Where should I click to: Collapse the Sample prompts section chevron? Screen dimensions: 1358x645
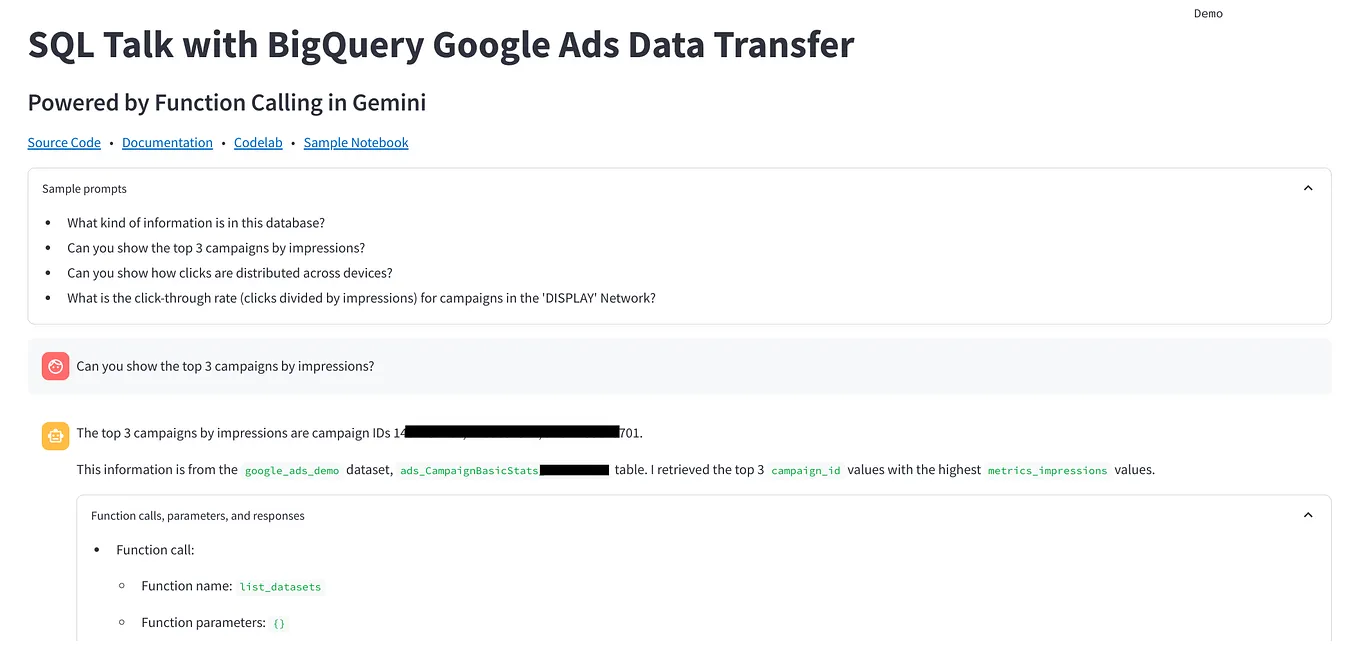(x=1307, y=188)
